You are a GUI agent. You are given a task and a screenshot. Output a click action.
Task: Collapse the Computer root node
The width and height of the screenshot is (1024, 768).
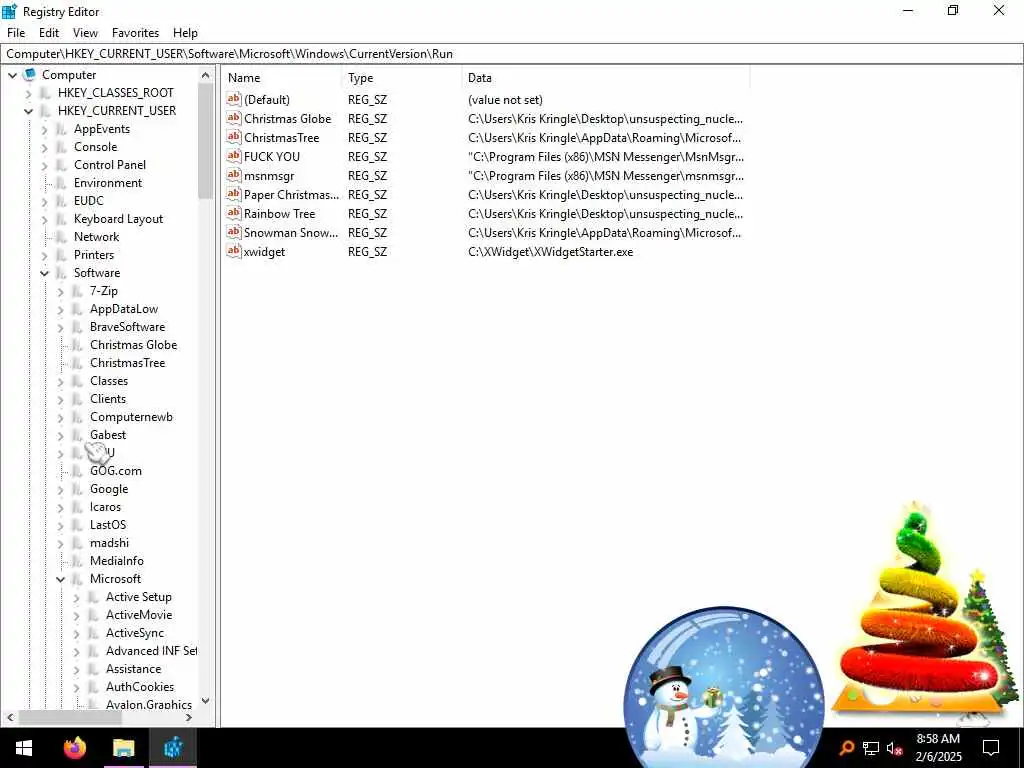[x=12, y=75]
